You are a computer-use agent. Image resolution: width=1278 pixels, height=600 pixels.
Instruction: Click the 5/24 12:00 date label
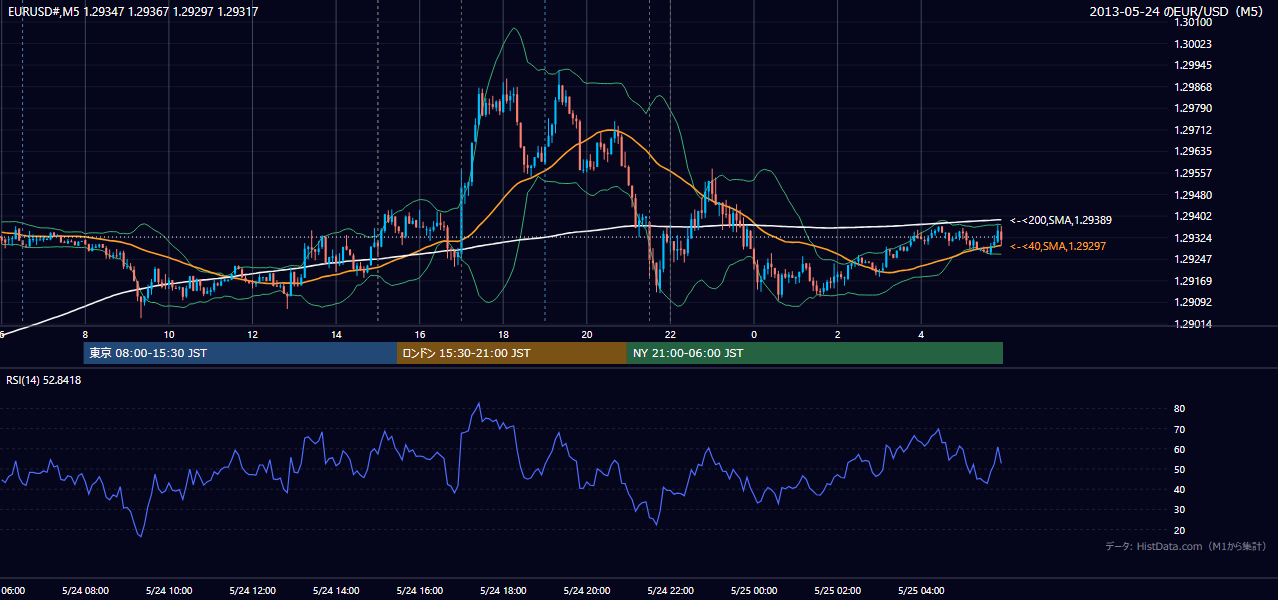(252, 590)
